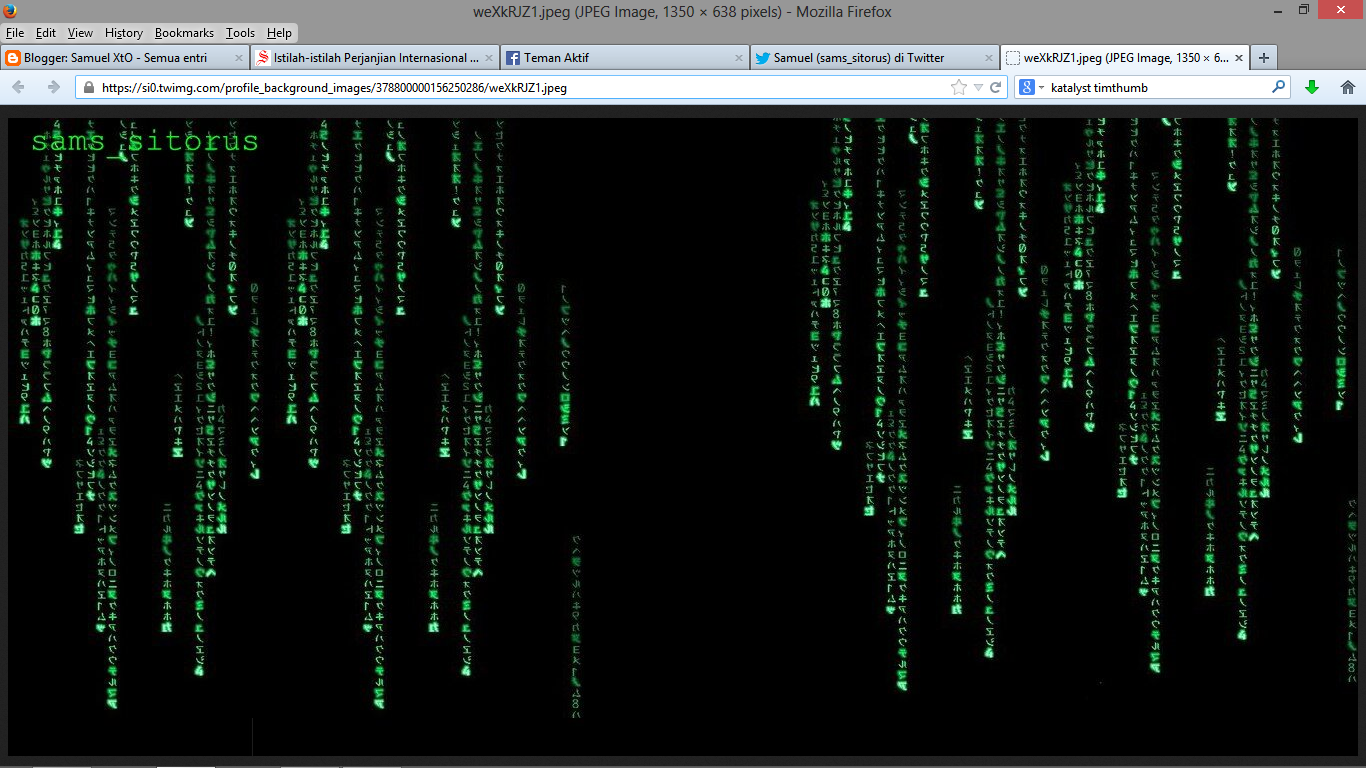Image resolution: width=1366 pixels, height=768 pixels.
Task: Open the Tools menu
Action: click(x=240, y=33)
